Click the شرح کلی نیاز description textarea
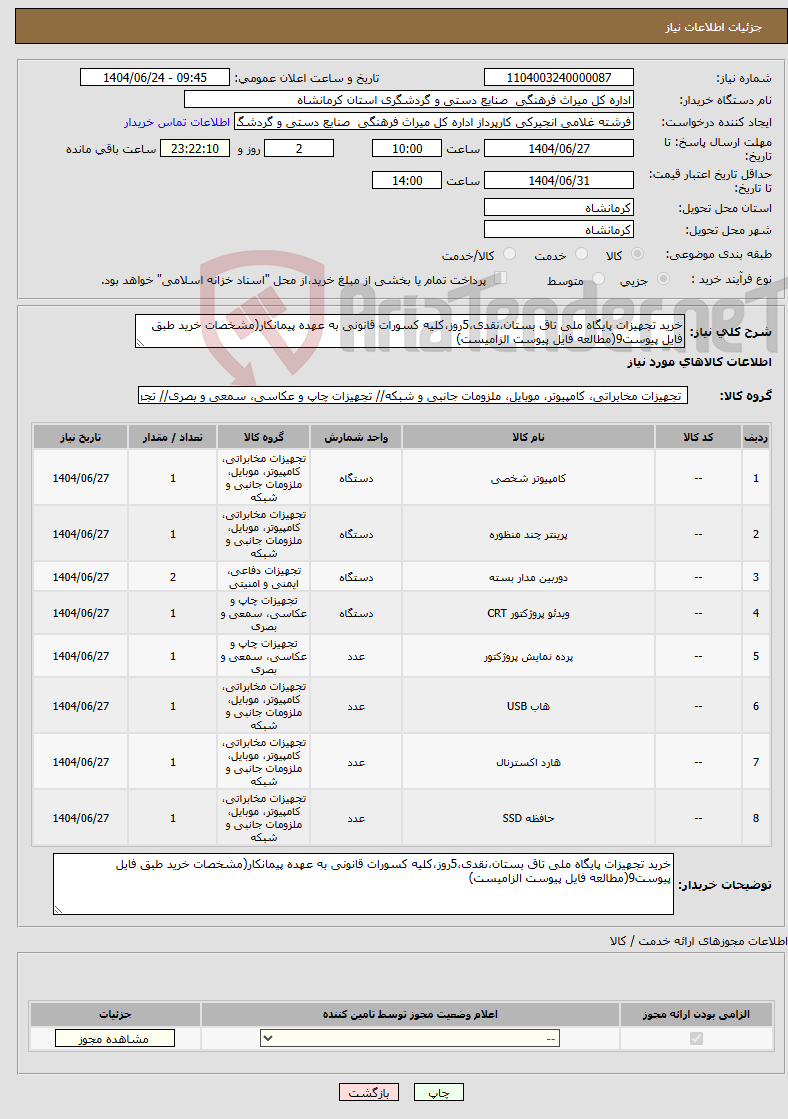The width and height of the screenshot is (788, 1119). coord(410,332)
